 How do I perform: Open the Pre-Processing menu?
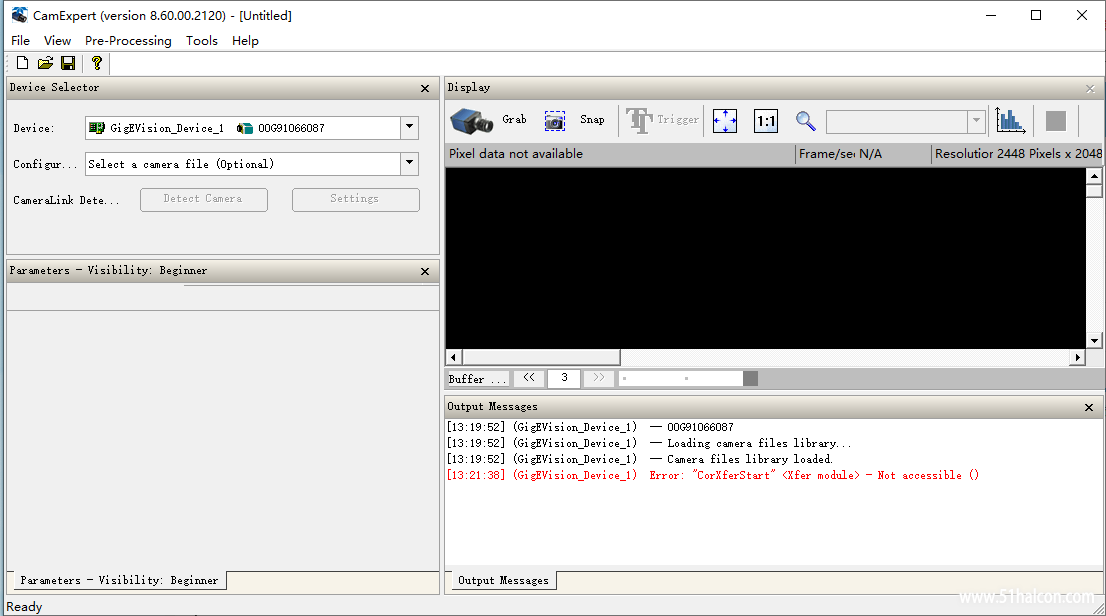point(128,41)
